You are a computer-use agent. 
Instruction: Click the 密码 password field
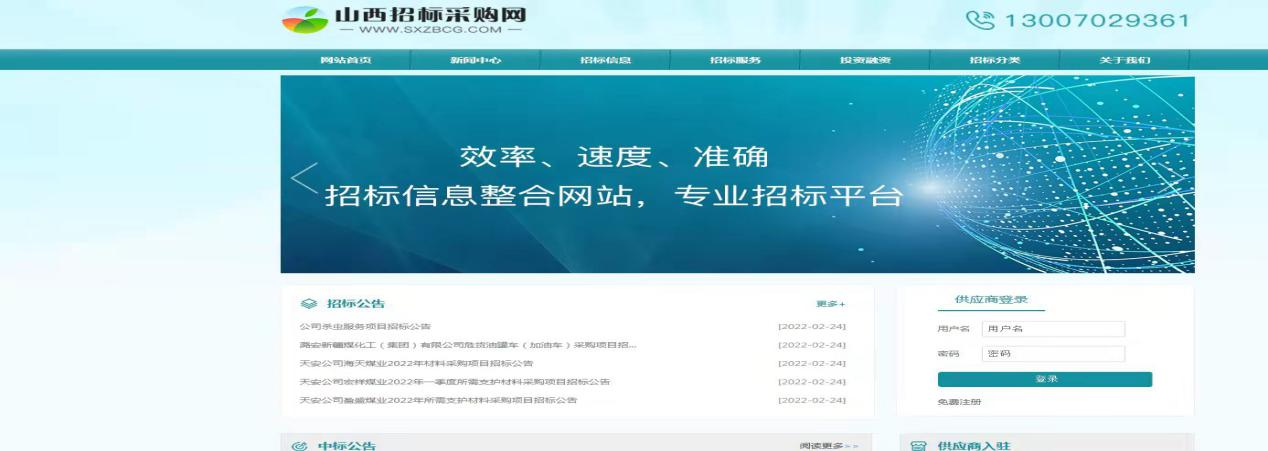(x=1053, y=354)
